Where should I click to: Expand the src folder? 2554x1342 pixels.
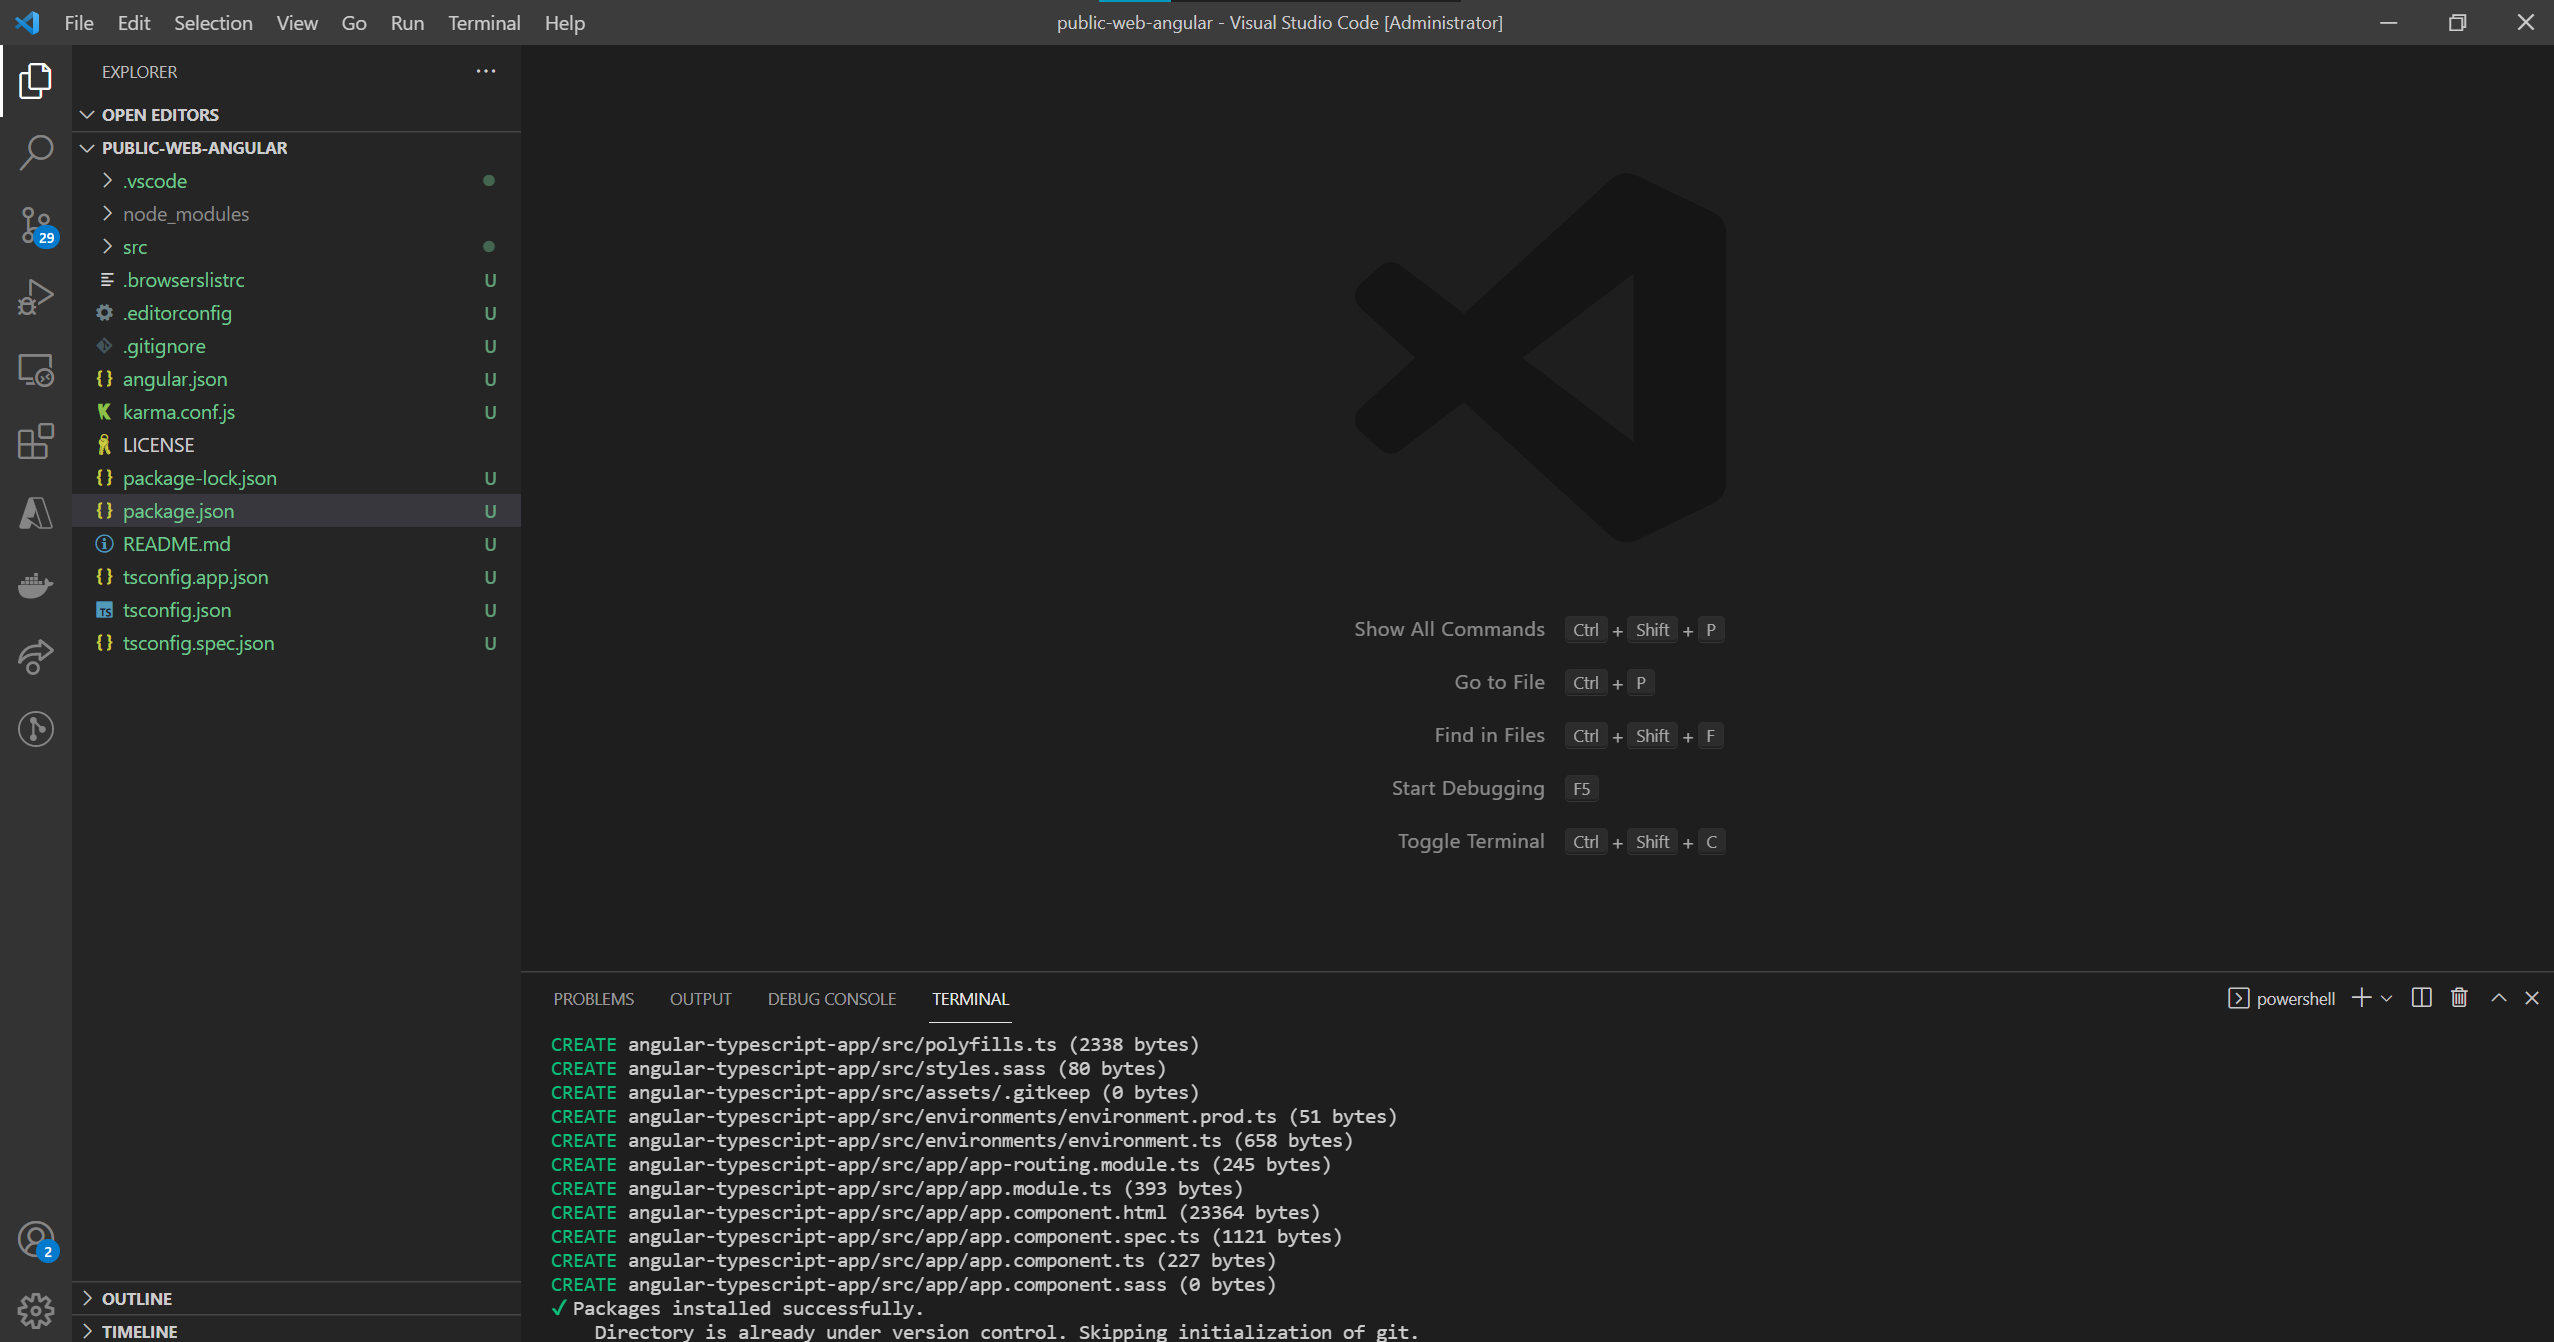(x=297, y=247)
